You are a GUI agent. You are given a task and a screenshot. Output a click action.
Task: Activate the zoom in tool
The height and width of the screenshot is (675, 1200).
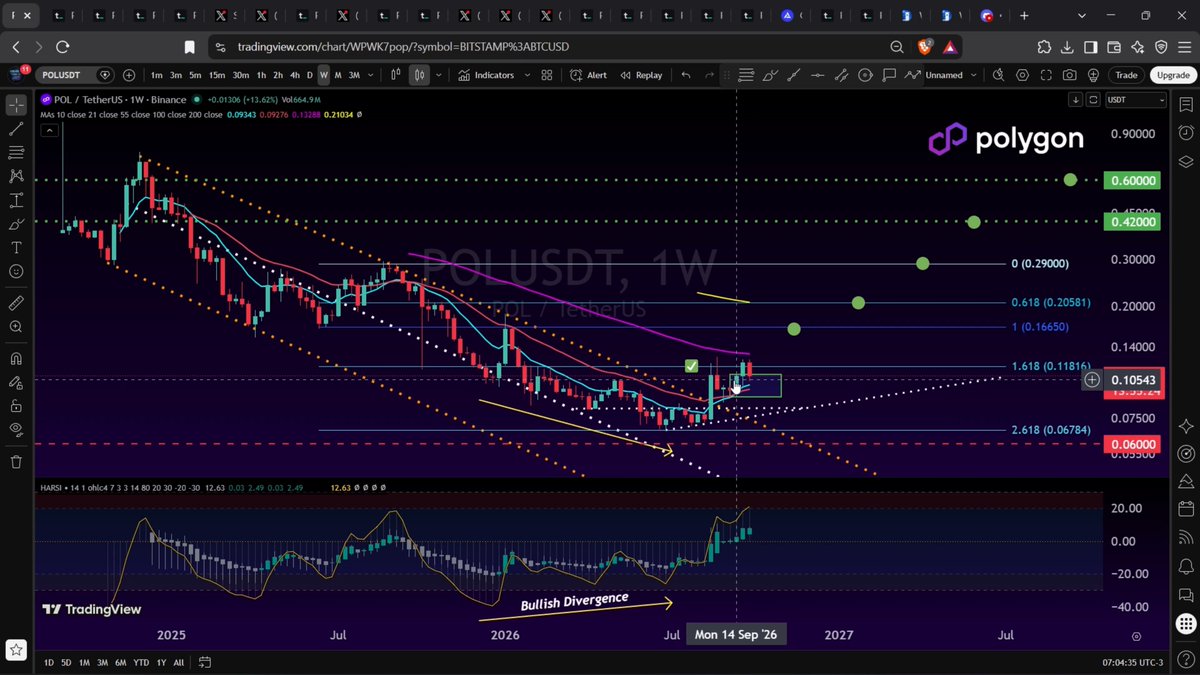[16, 326]
